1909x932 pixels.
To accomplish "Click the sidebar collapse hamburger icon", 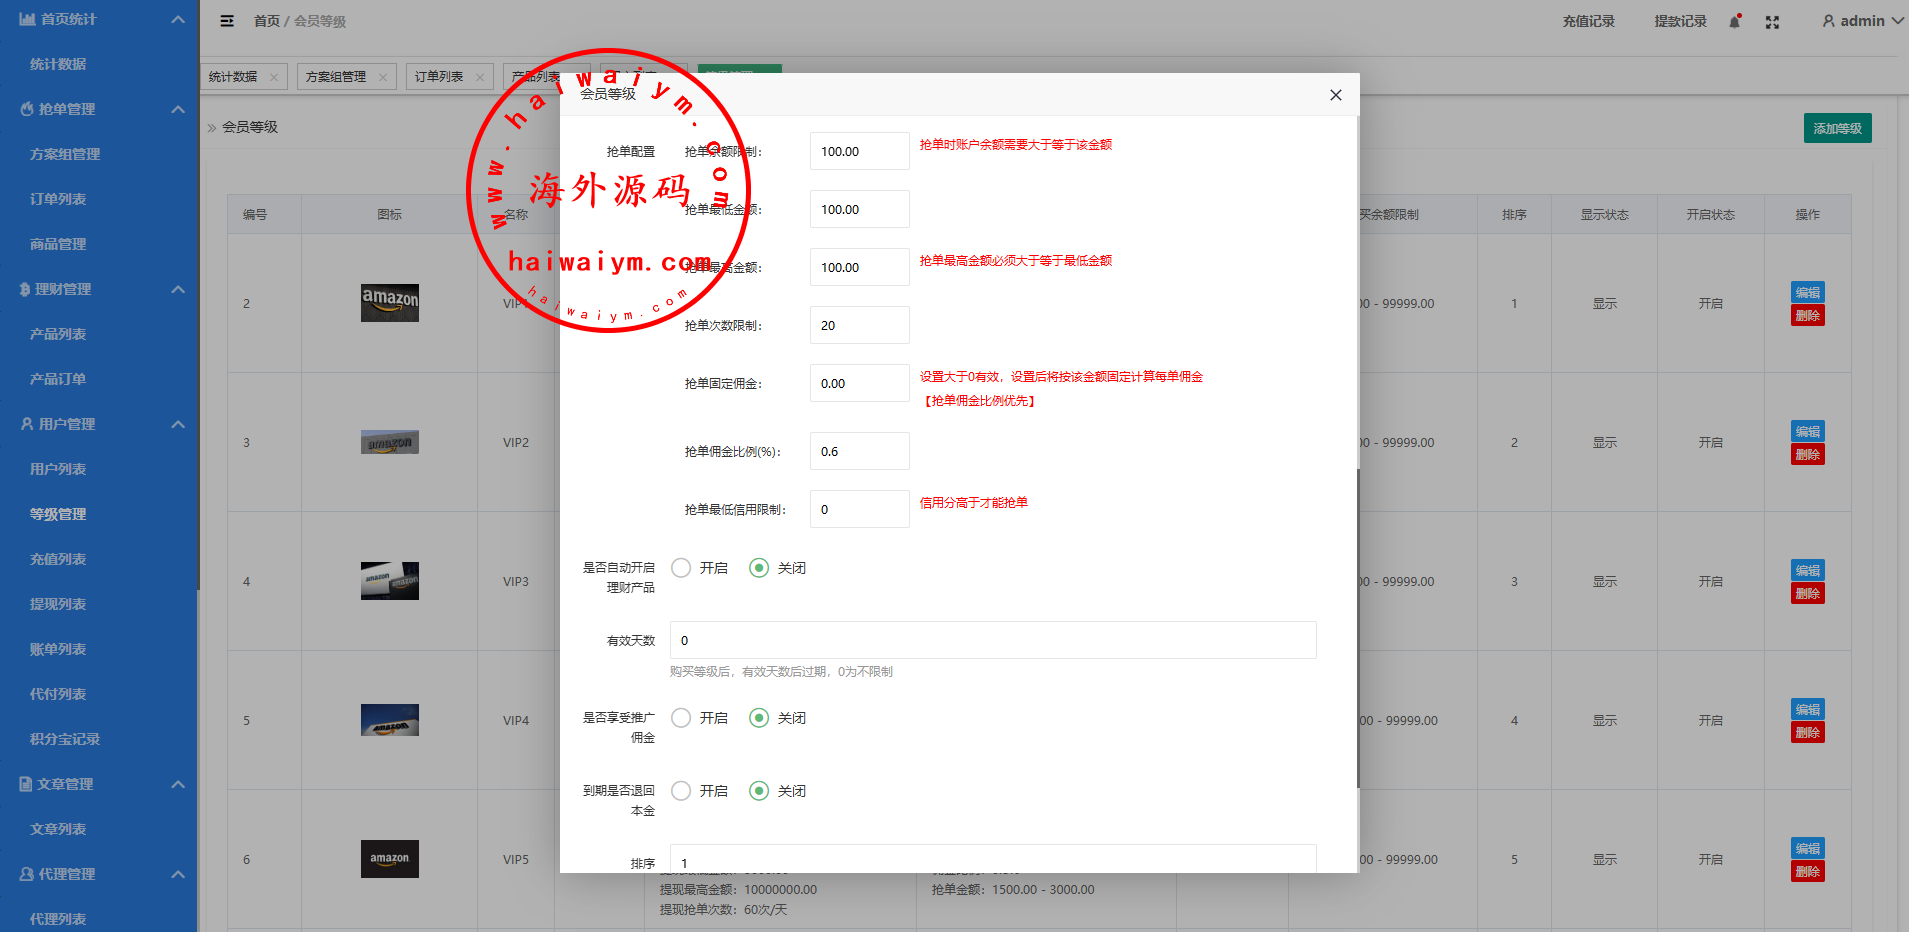I will coord(227,21).
